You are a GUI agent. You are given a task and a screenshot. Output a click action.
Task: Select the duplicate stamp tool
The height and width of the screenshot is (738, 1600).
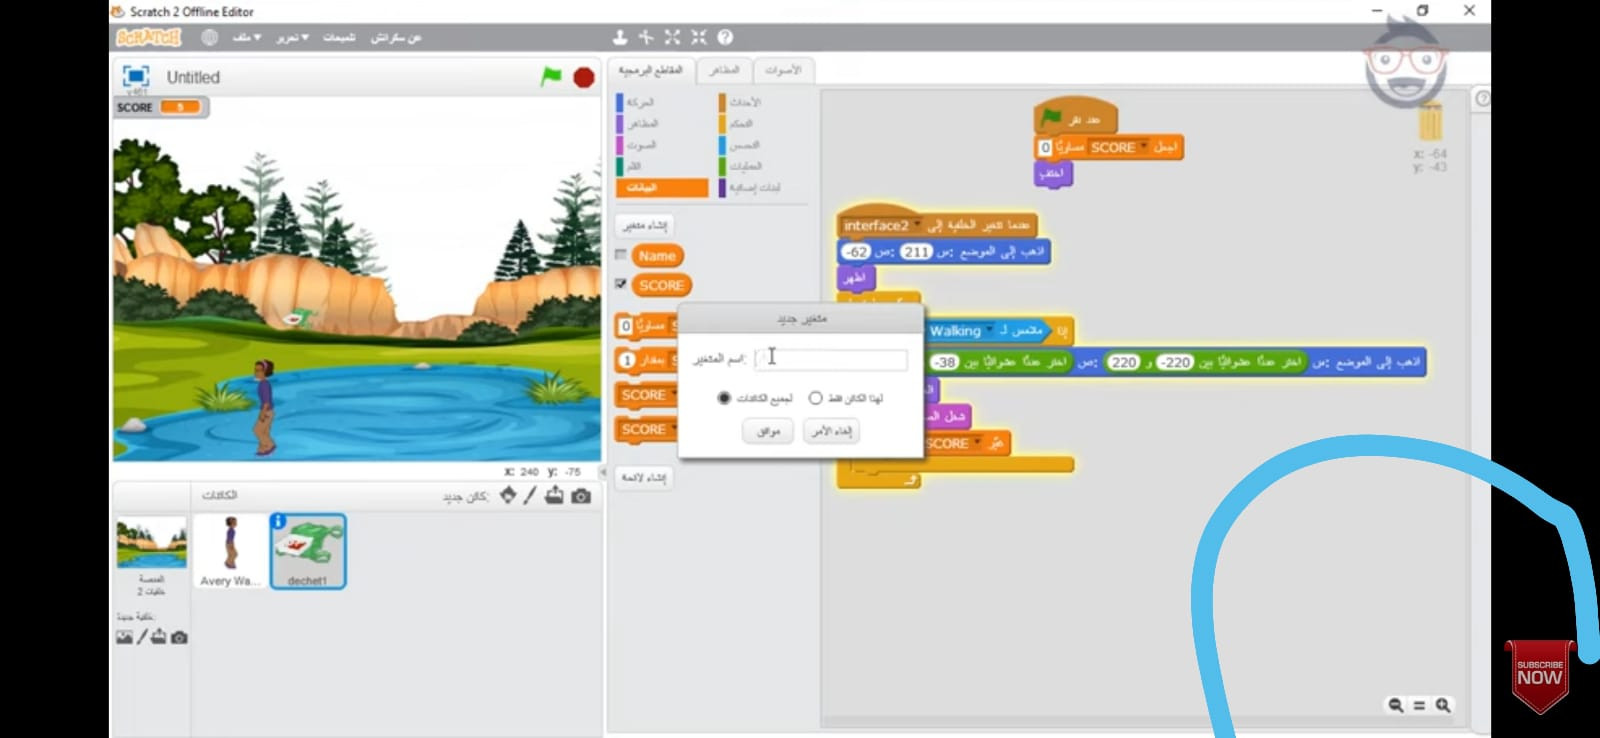(620, 37)
